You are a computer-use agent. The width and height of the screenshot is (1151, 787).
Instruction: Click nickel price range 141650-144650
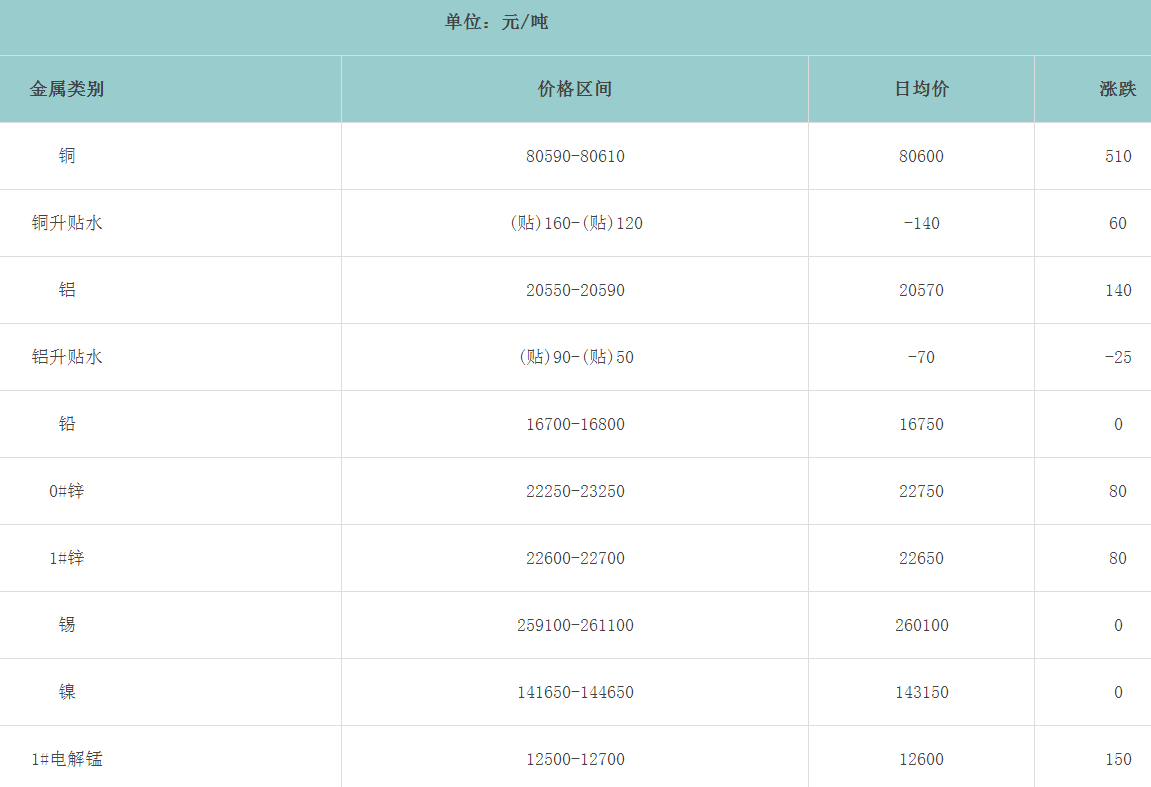point(575,692)
